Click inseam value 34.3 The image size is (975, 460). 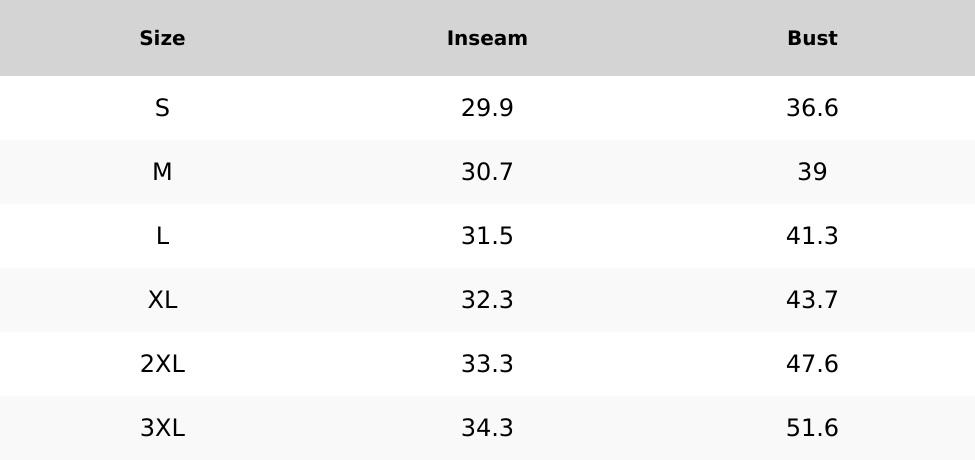coord(487,428)
